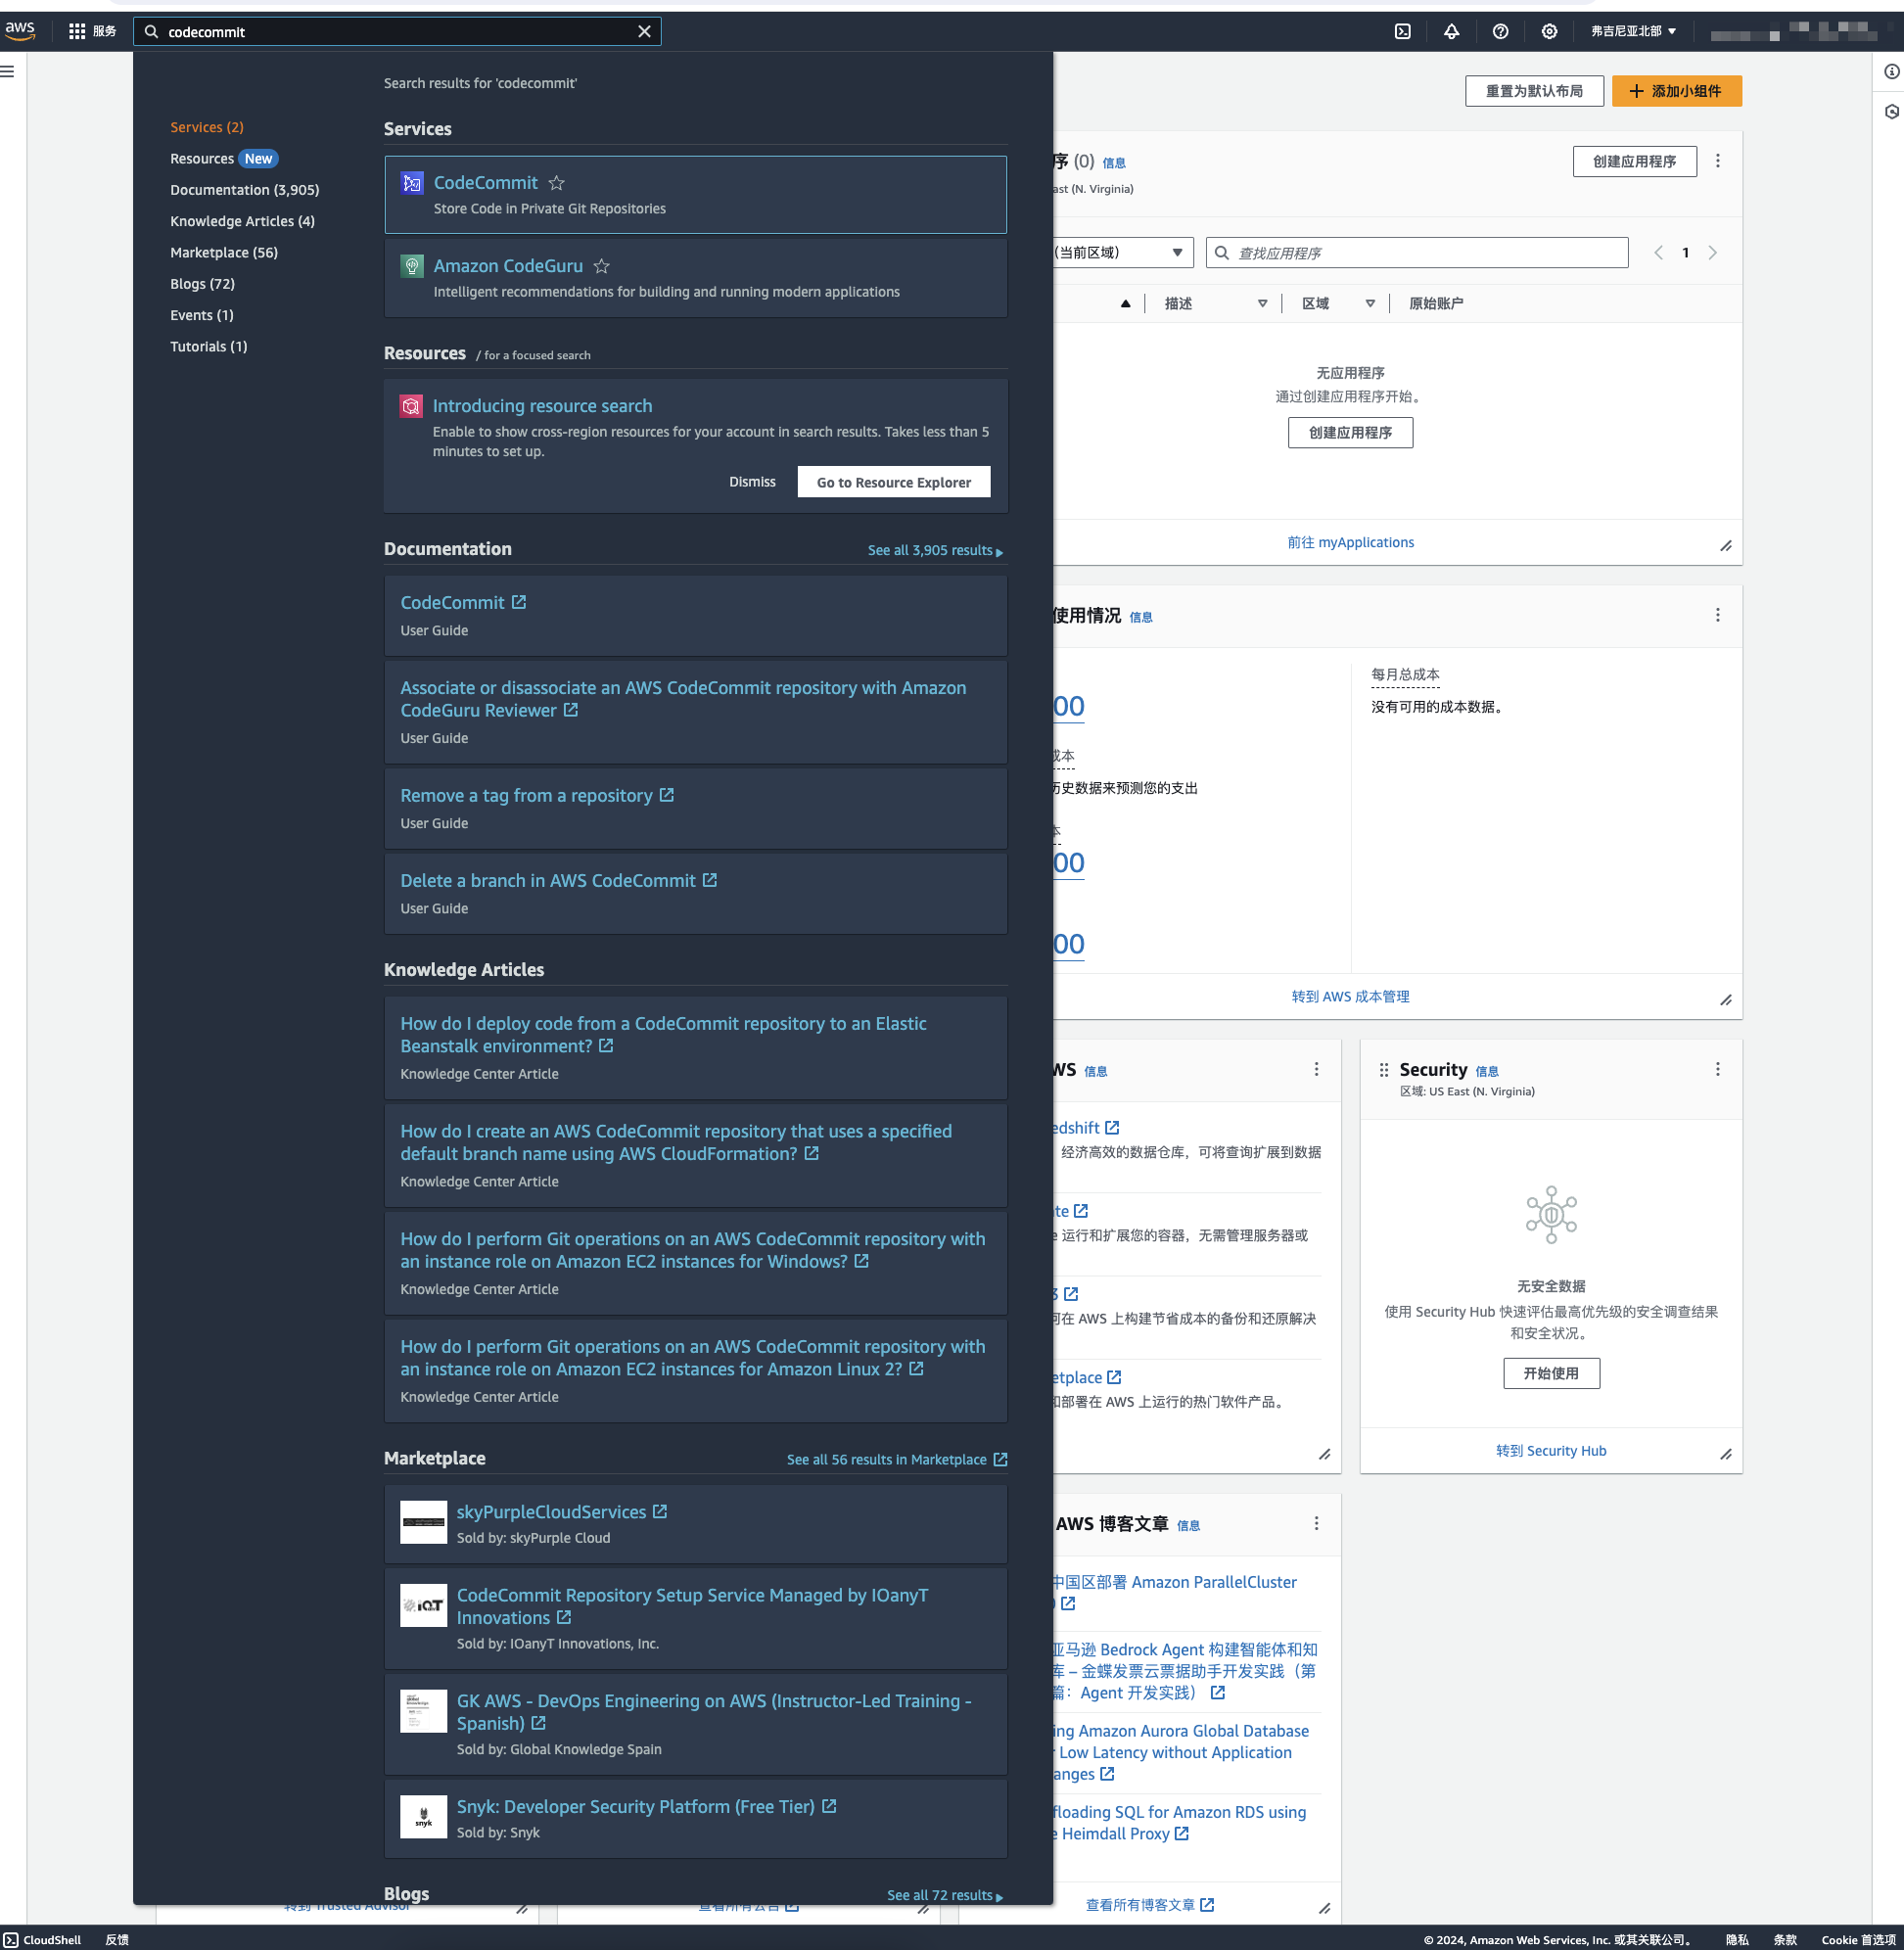Filter results by Marketplace (56)

point(224,252)
